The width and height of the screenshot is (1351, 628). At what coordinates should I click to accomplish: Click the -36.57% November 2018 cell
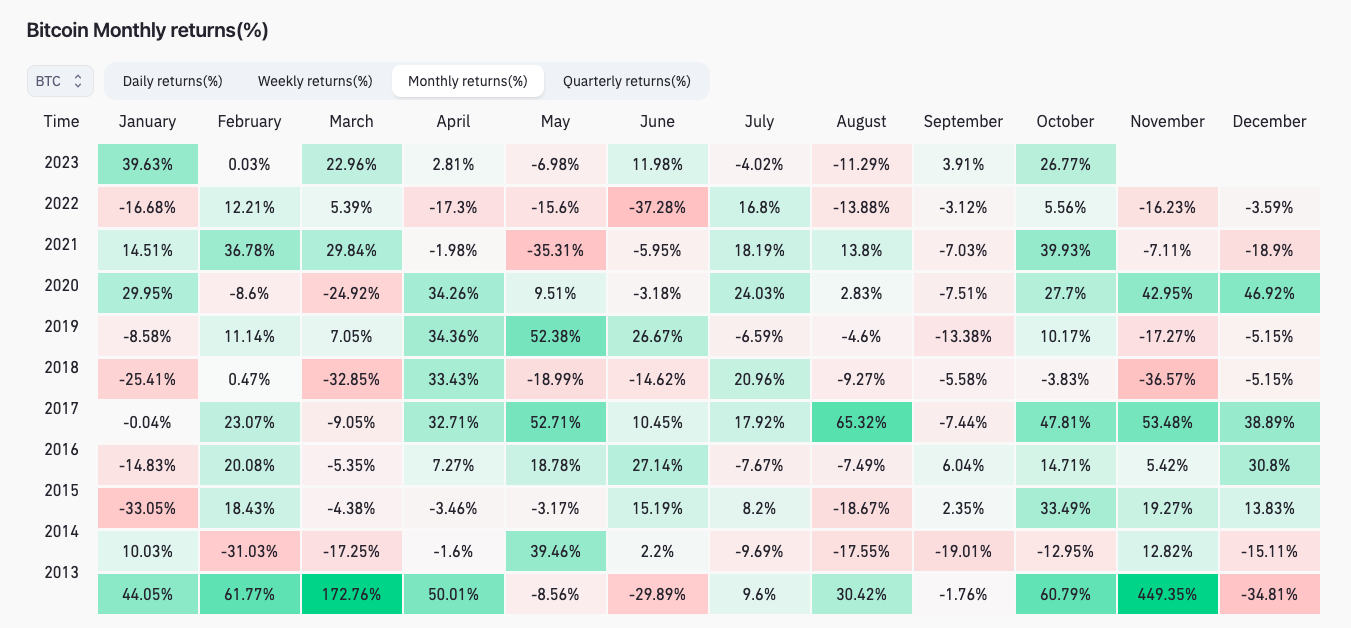[1167, 379]
